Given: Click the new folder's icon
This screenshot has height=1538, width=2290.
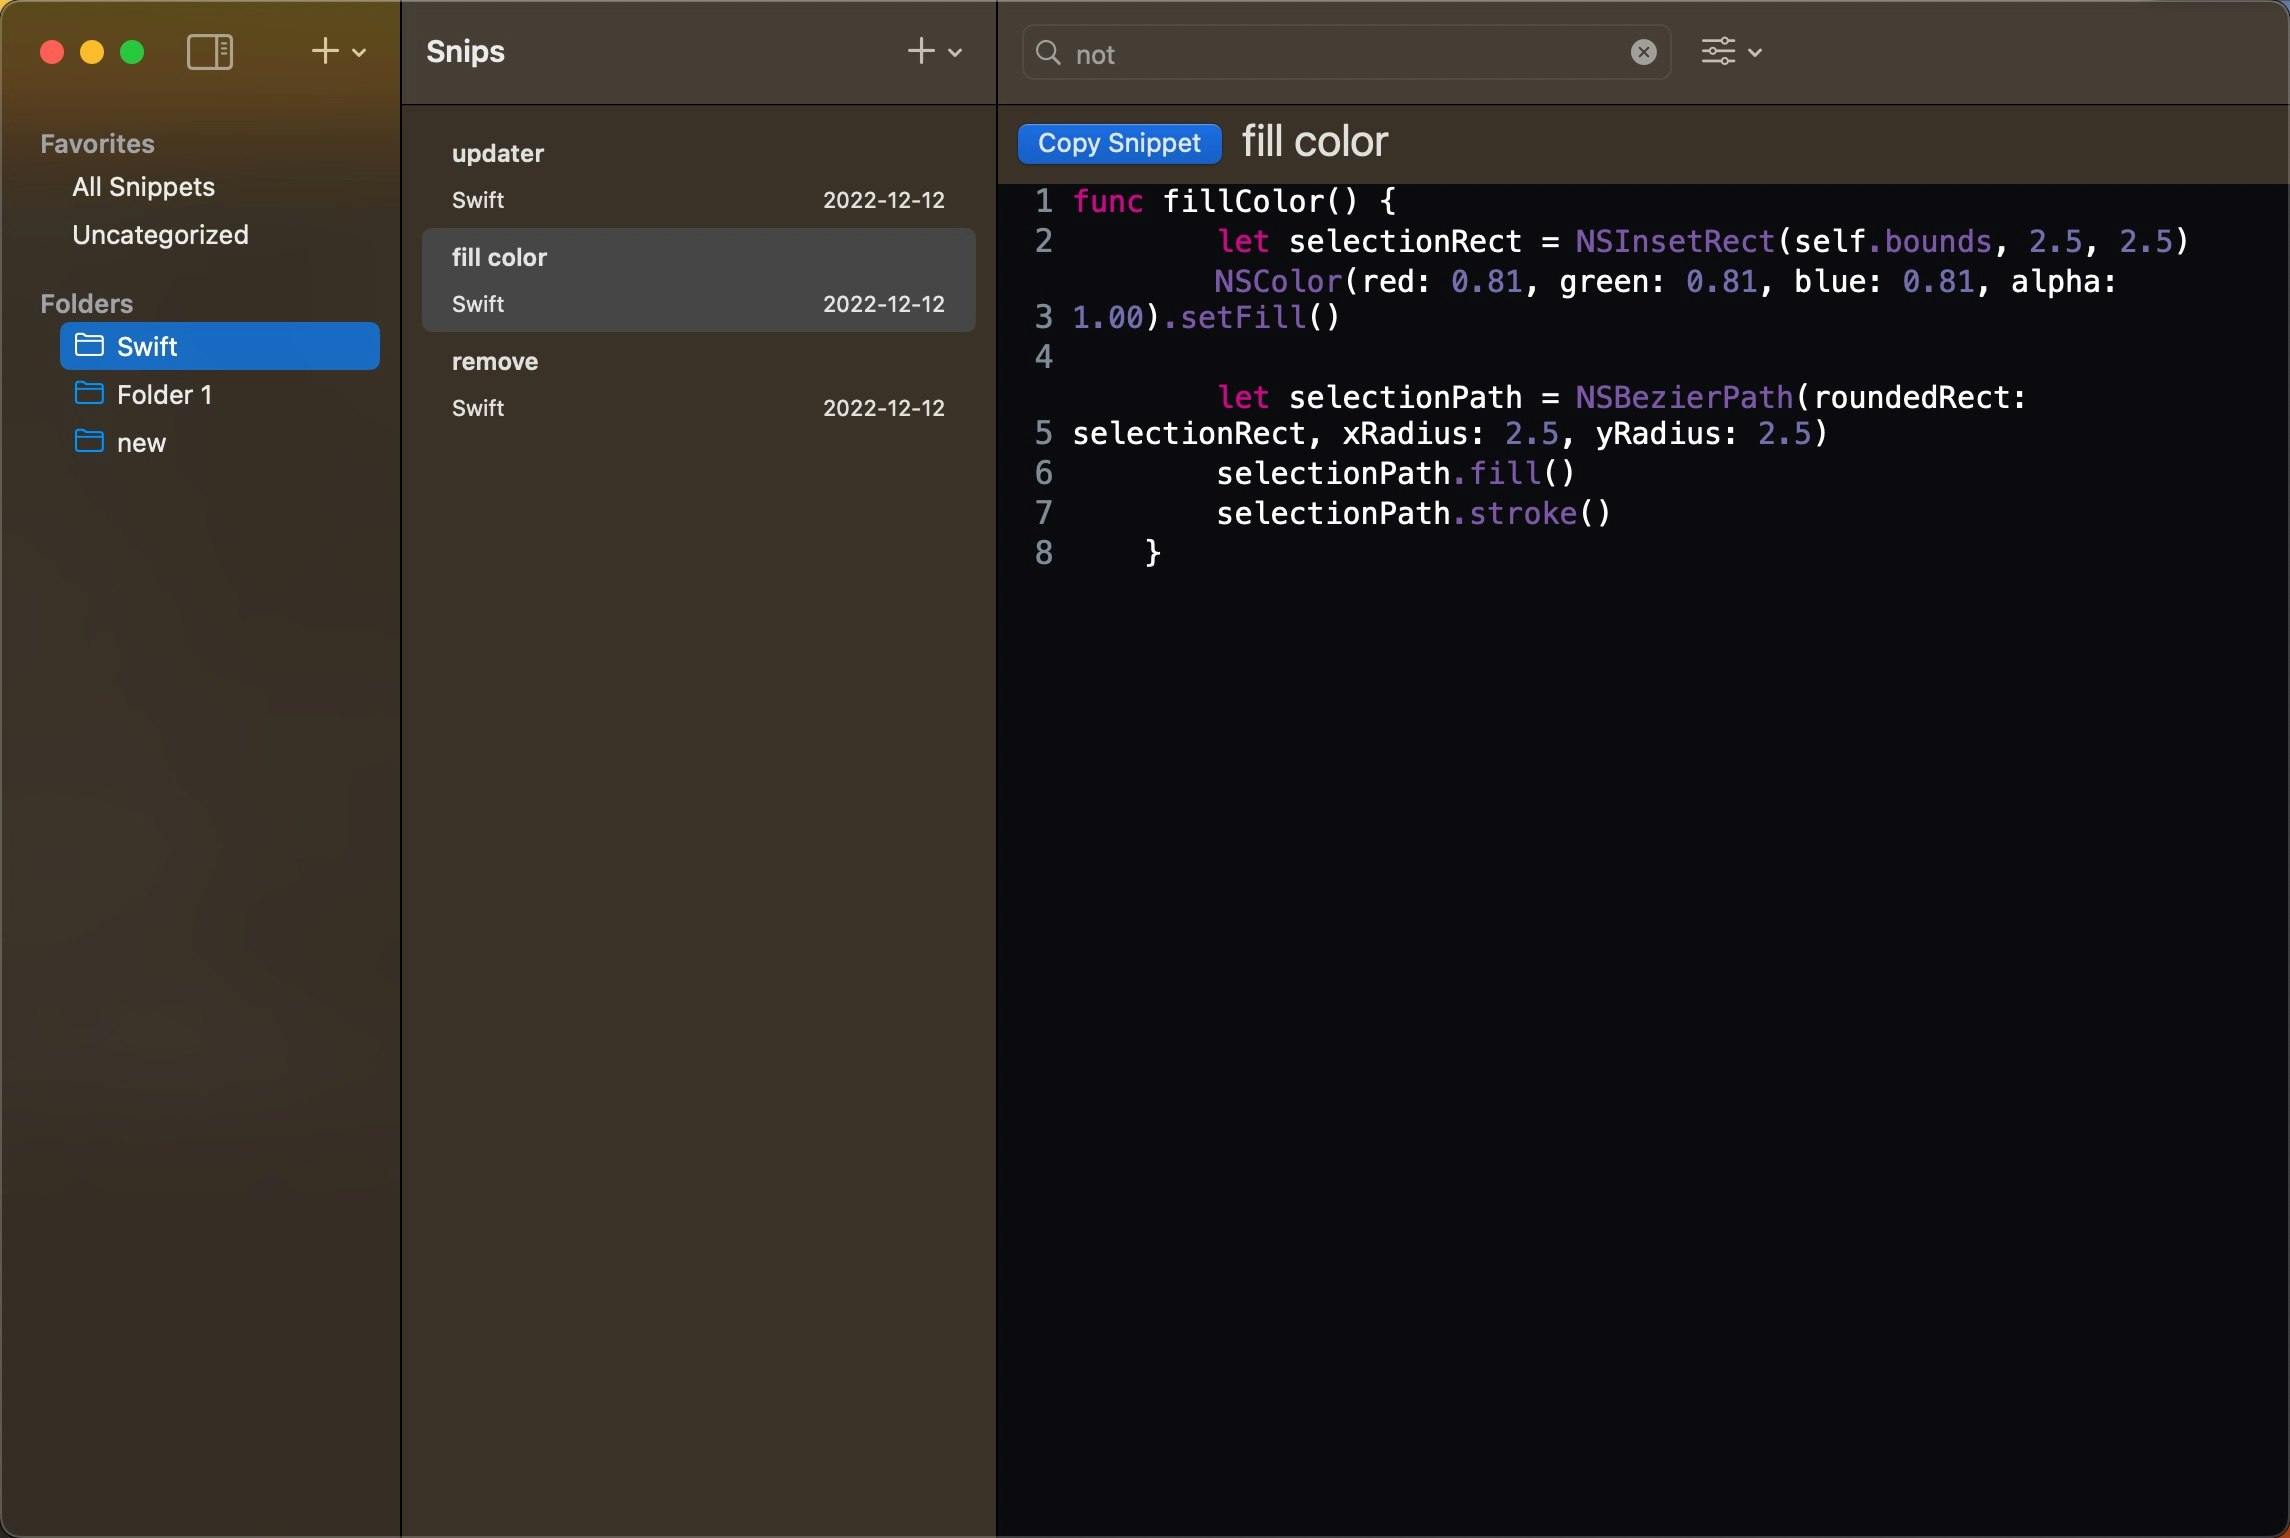Looking at the screenshot, I should point(89,441).
